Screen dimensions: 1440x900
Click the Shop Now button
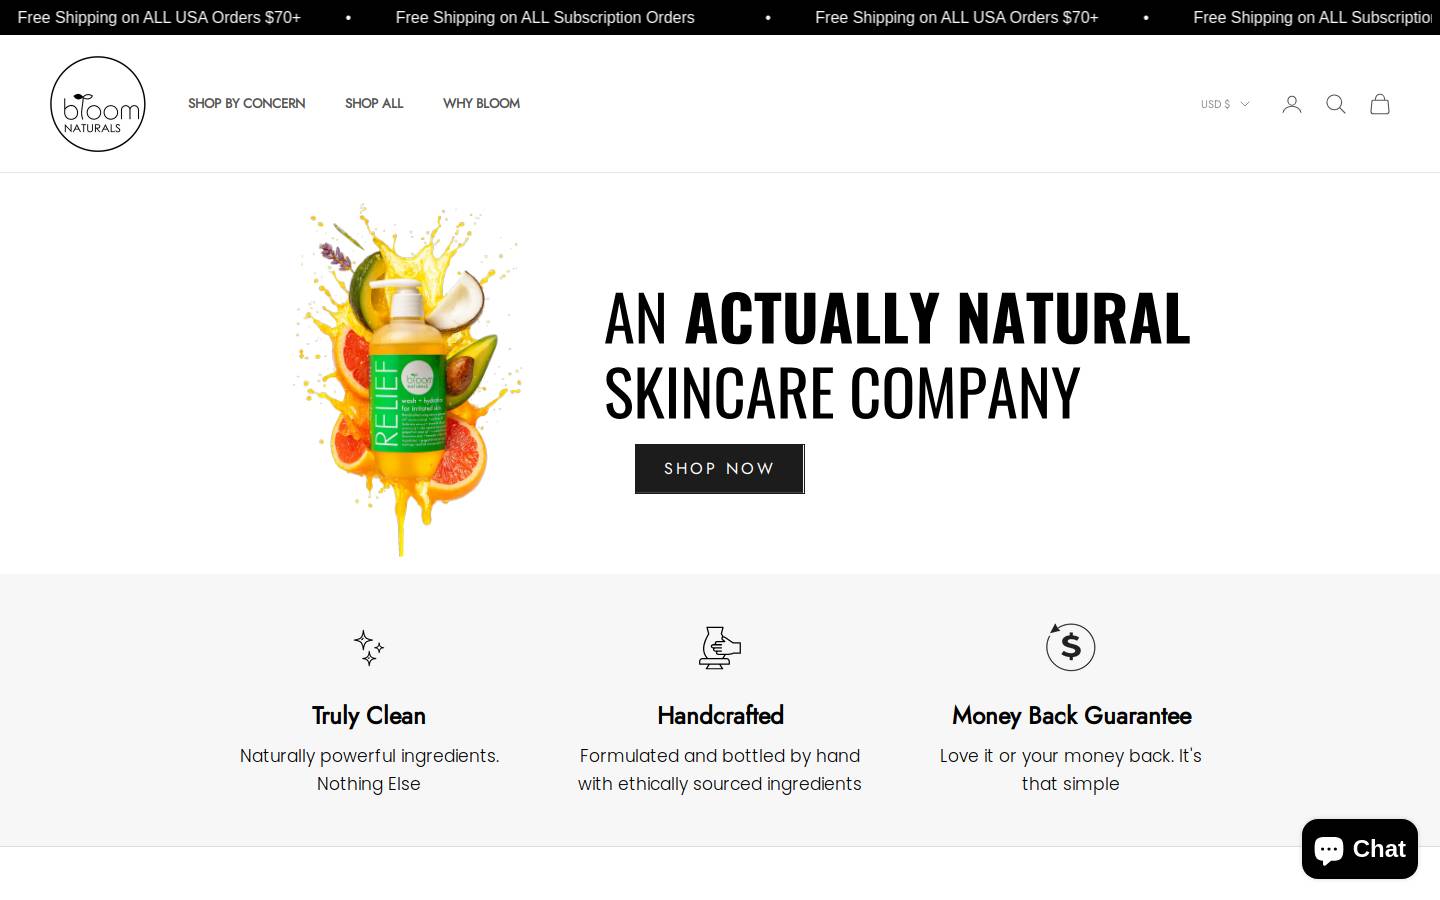click(x=720, y=469)
